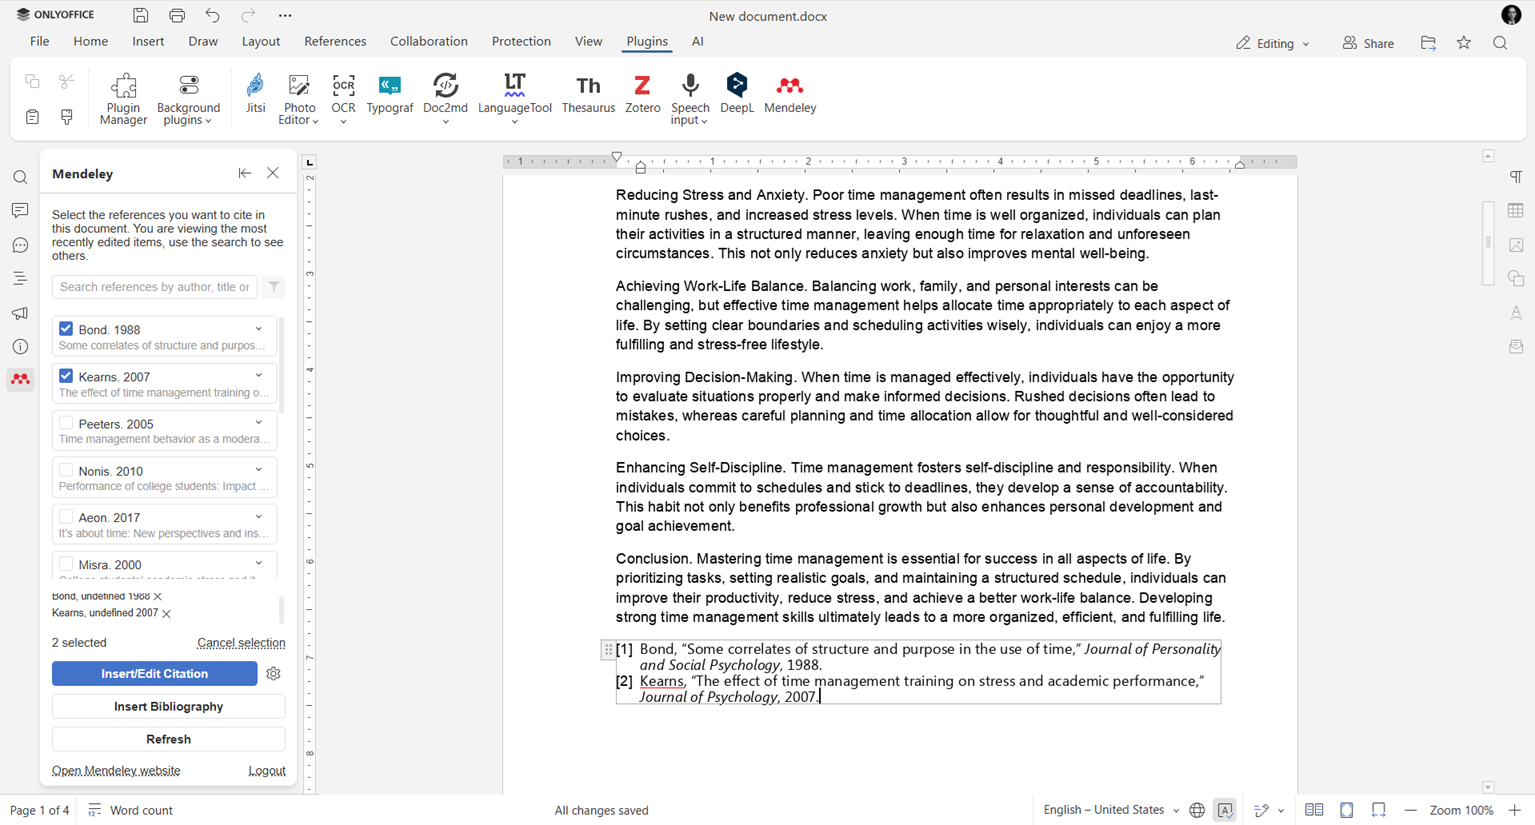Switch to the Collaboration tab
The height and width of the screenshot is (825, 1535).
point(429,41)
